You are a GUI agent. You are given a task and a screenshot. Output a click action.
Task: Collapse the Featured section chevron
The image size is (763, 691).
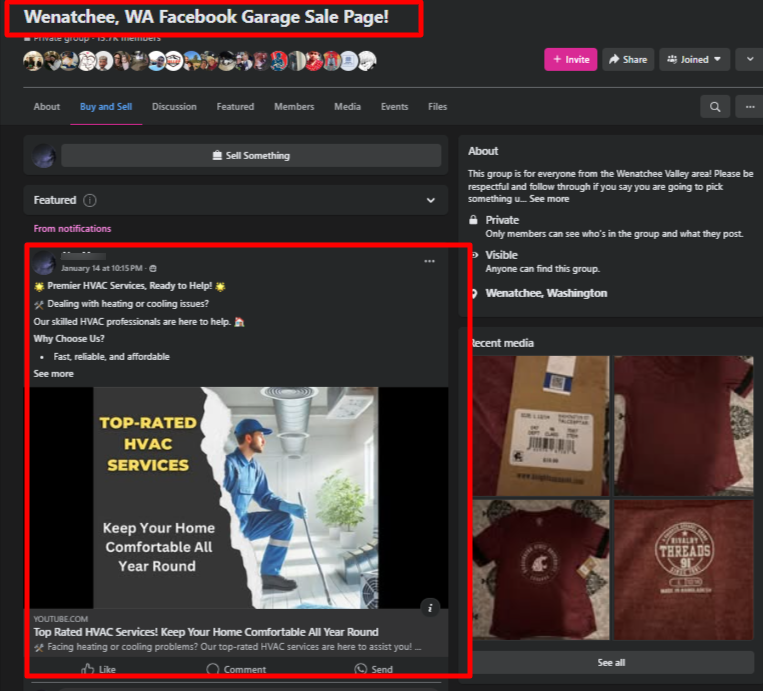coord(431,200)
